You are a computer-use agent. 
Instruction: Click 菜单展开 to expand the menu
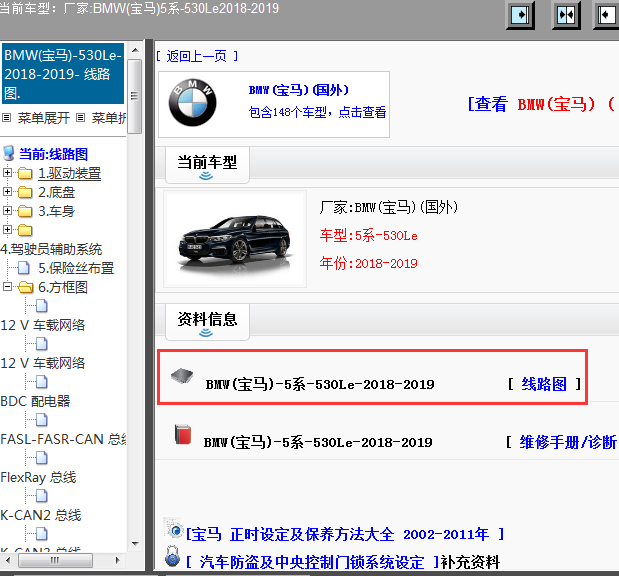tap(43, 118)
